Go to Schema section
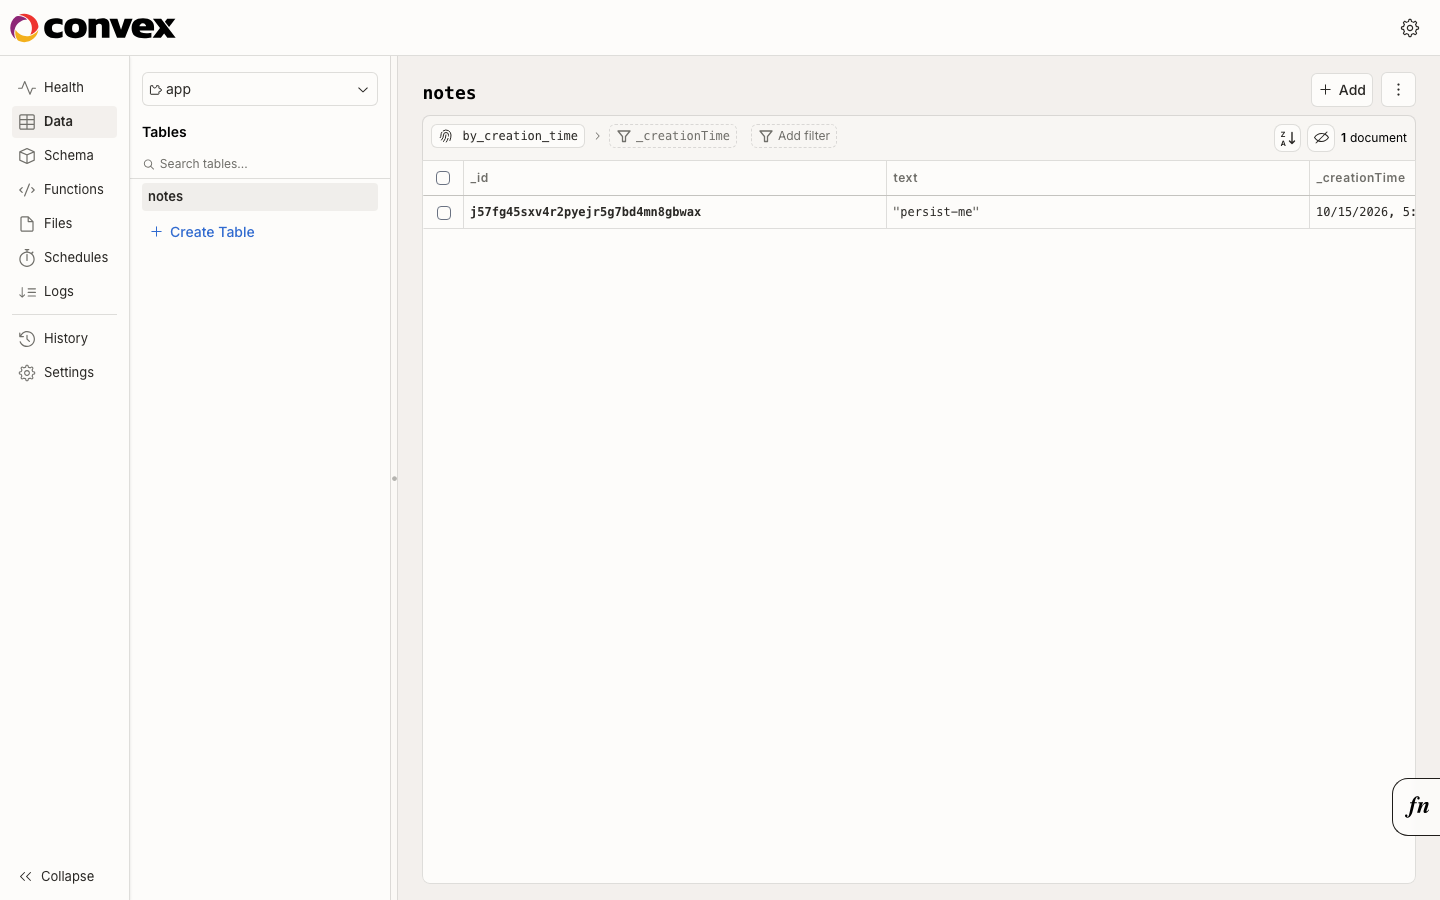 click(x=64, y=156)
